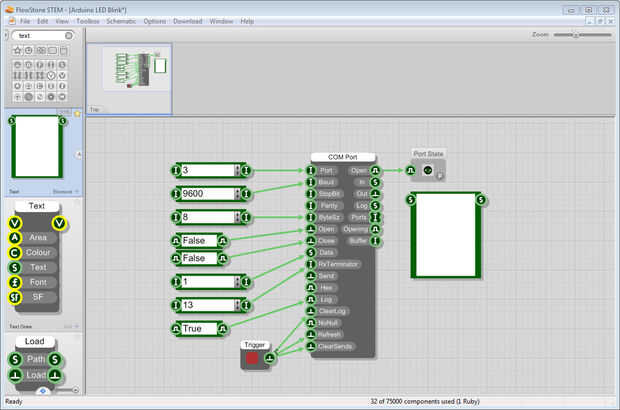Click the Text Draw component's Colour input

(14, 253)
